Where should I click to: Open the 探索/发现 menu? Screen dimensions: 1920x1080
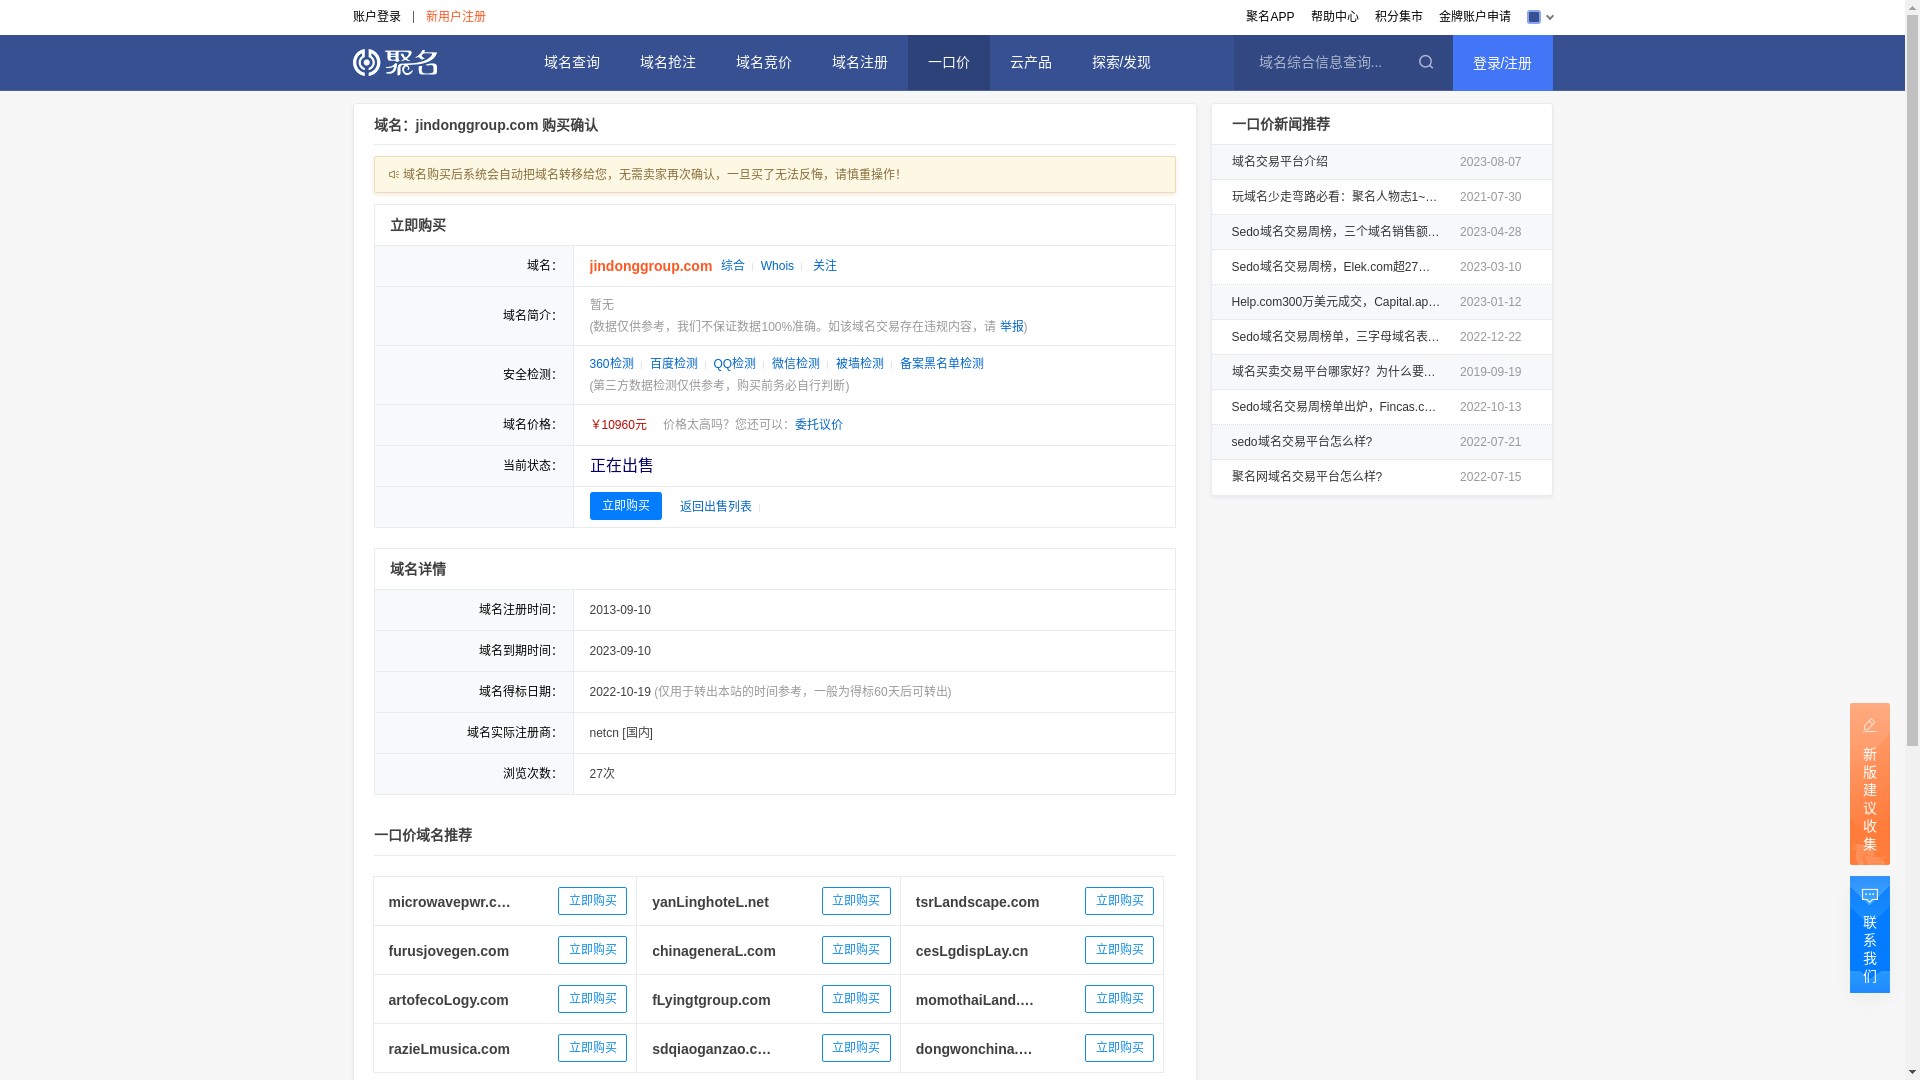tap(1120, 62)
